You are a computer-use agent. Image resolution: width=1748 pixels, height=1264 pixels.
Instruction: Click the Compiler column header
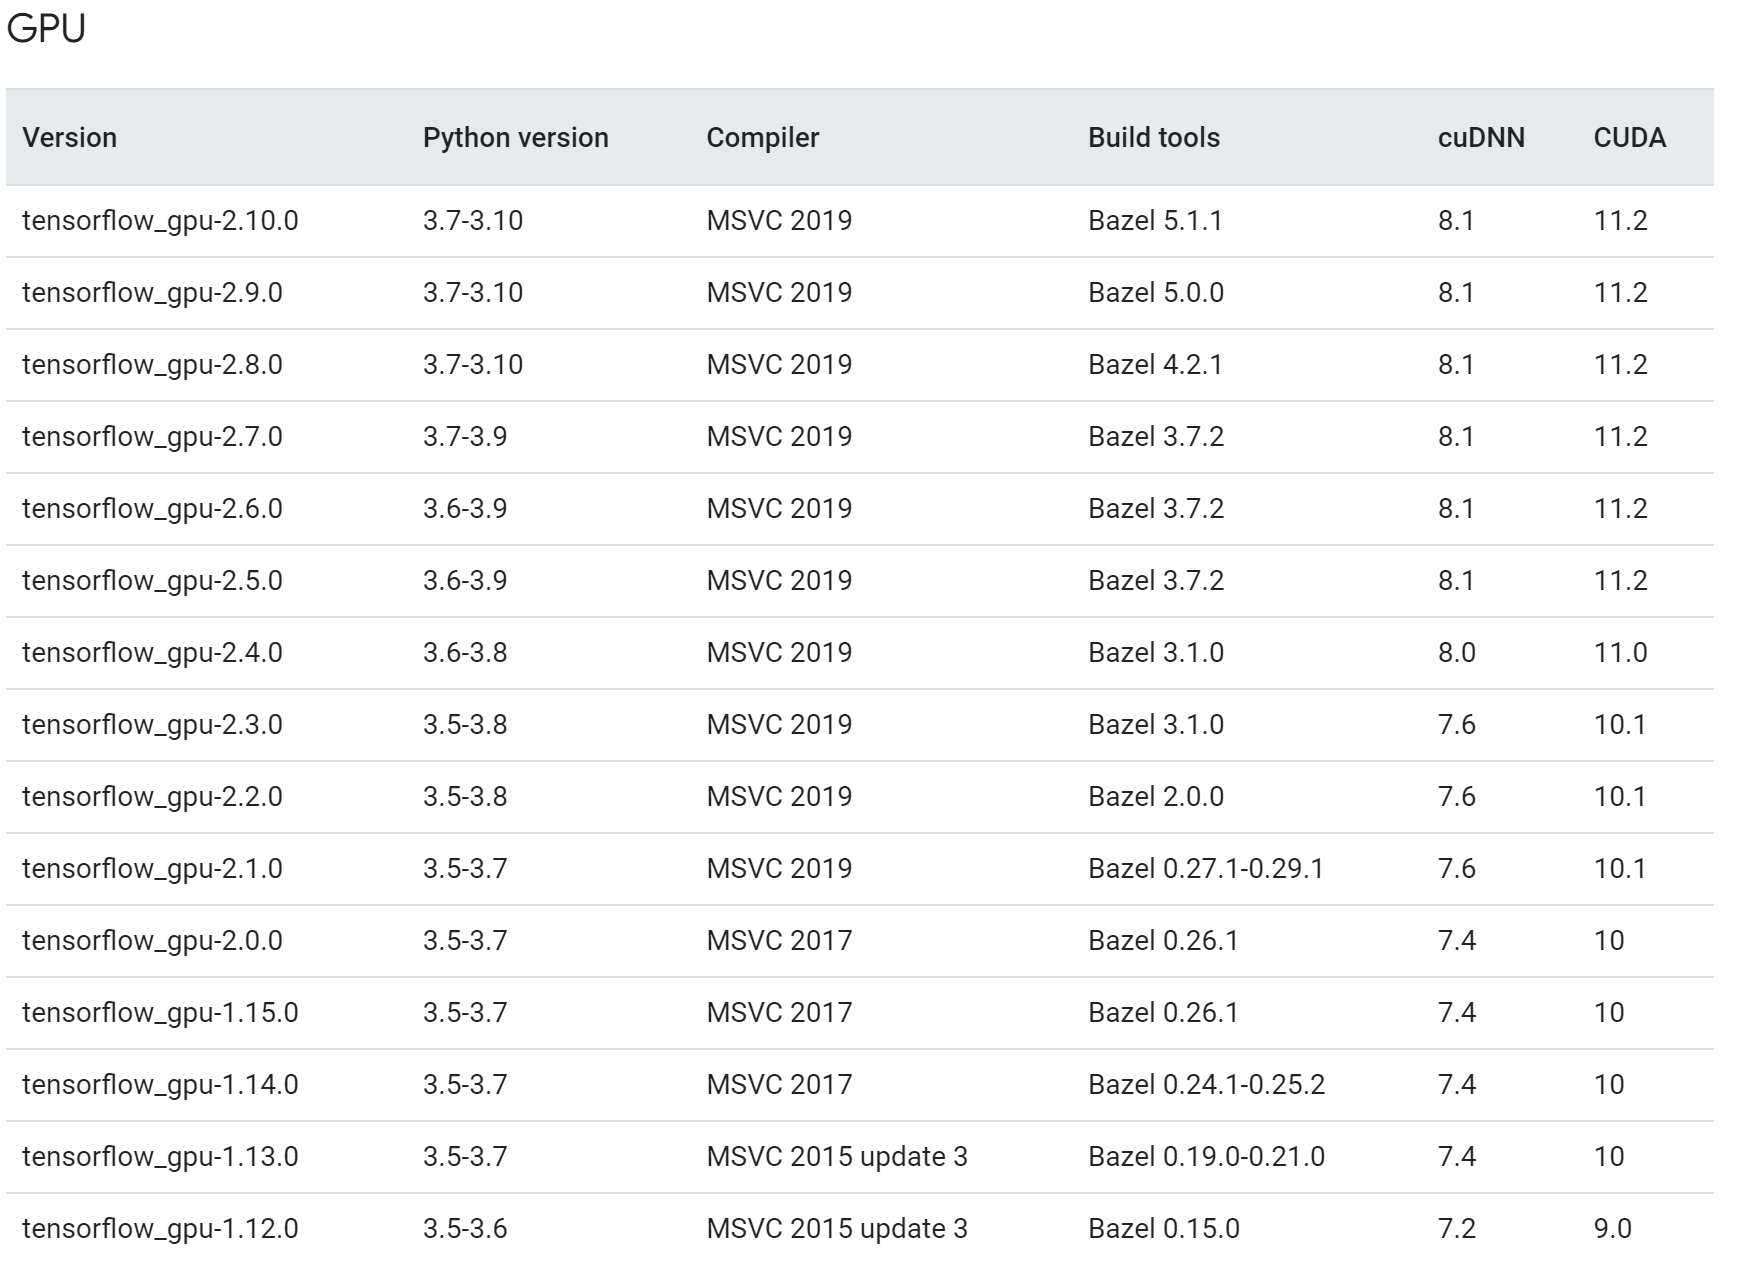pyautogui.click(x=763, y=137)
